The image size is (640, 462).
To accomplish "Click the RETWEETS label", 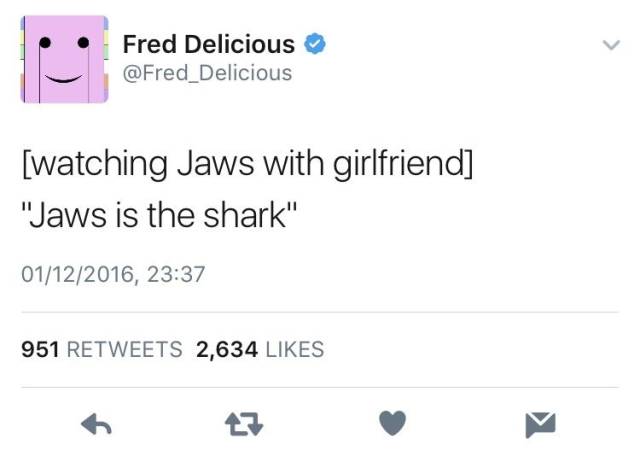I will (125, 349).
